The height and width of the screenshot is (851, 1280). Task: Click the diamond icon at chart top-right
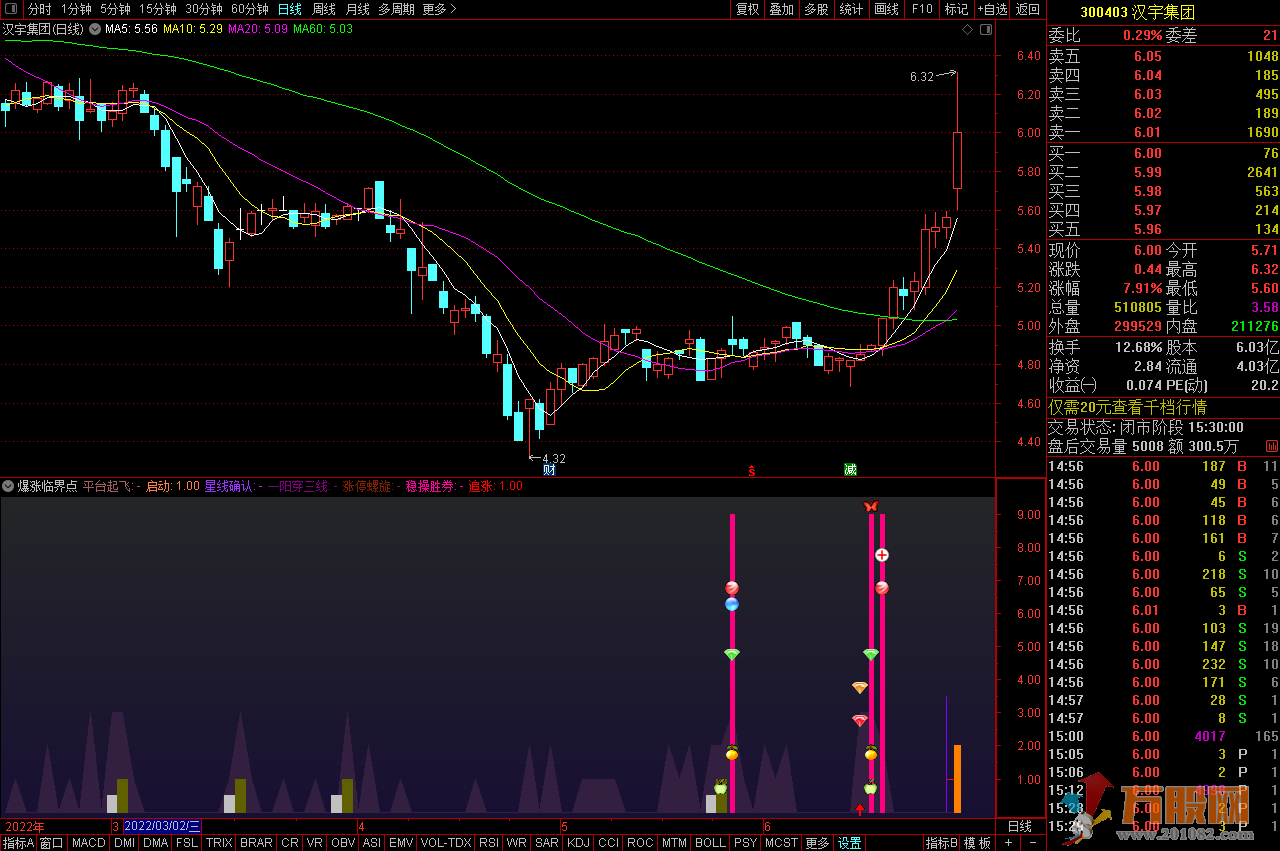(967, 30)
